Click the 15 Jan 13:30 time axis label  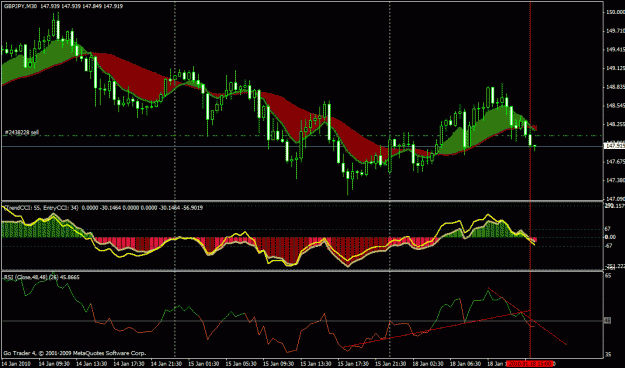(x=316, y=364)
